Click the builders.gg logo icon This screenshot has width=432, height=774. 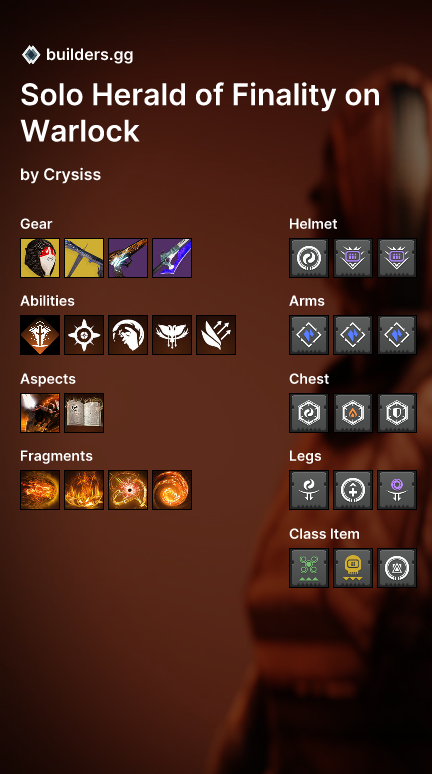coord(31,55)
